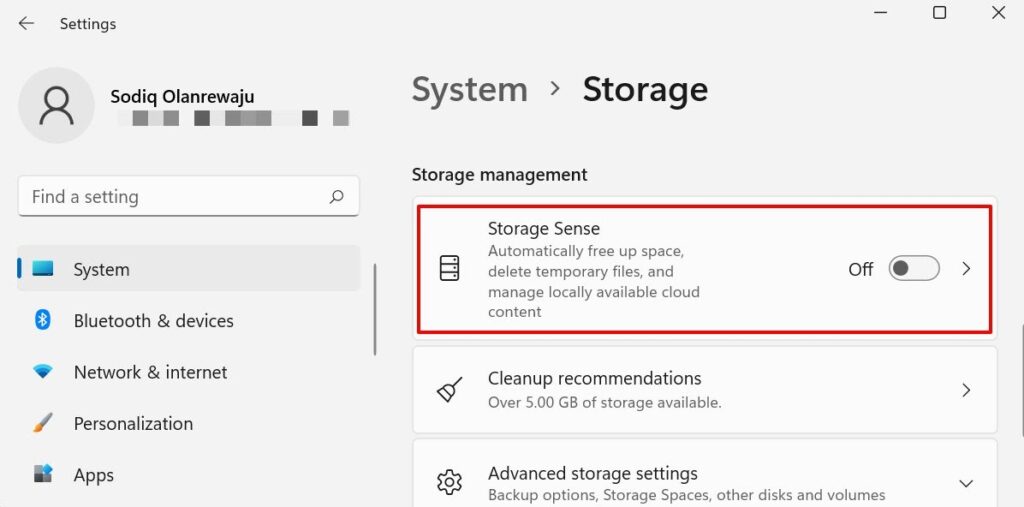The width and height of the screenshot is (1024, 507).
Task: Click the search magnifier icon
Action: pyautogui.click(x=337, y=197)
